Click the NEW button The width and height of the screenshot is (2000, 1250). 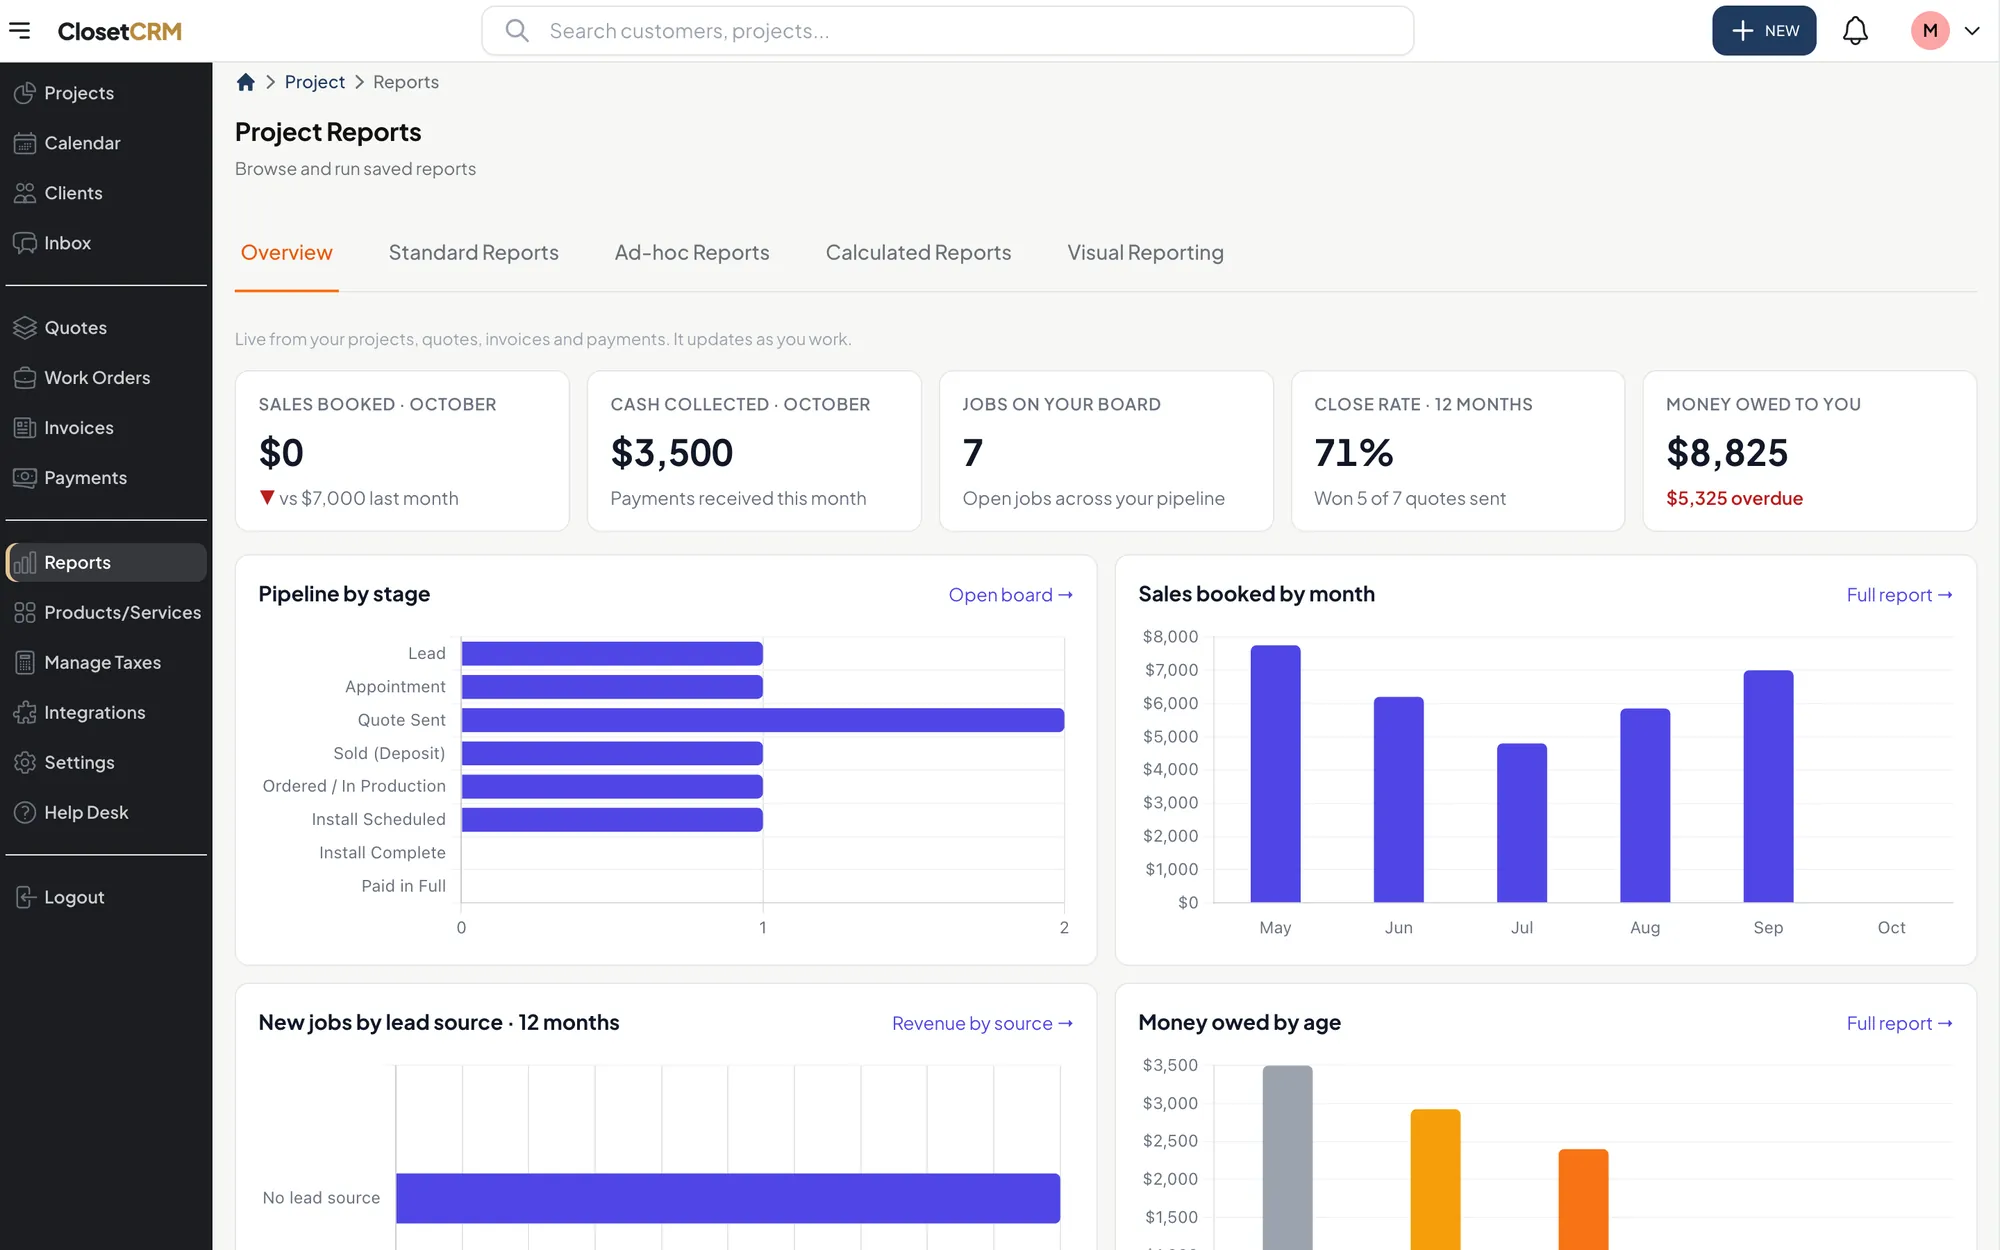(x=1764, y=31)
